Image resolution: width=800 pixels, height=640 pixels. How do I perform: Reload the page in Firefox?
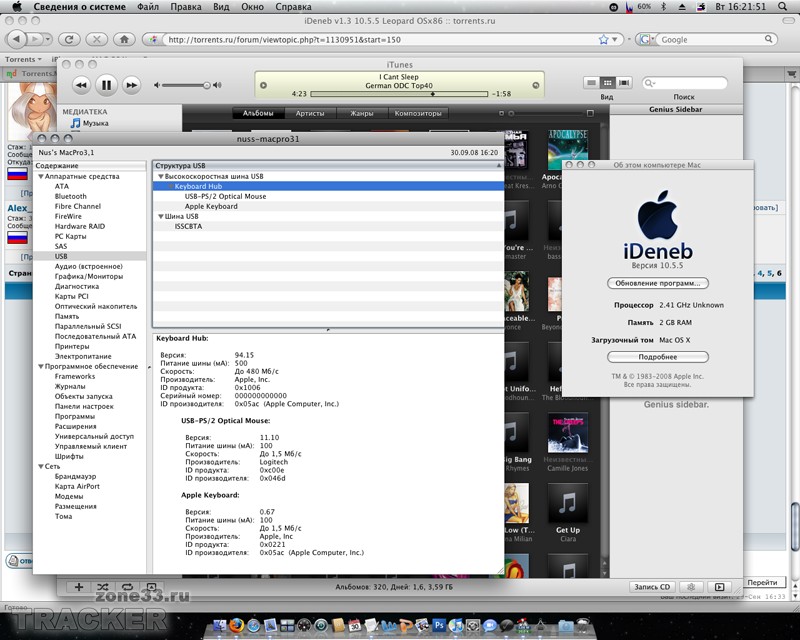[x=69, y=39]
